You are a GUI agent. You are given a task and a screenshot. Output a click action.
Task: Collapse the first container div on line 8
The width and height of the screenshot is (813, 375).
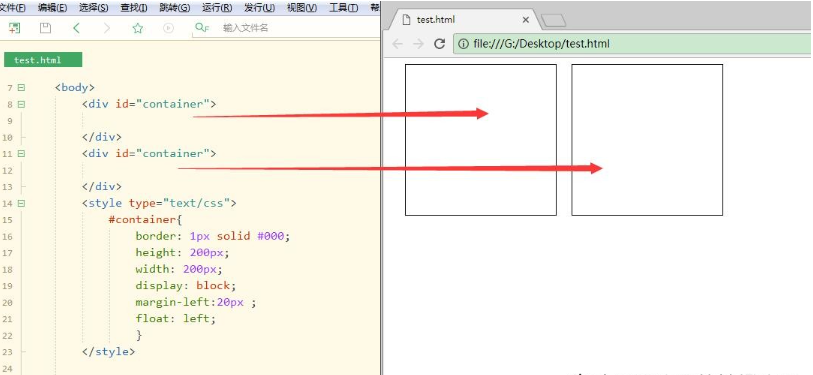tap(21, 104)
